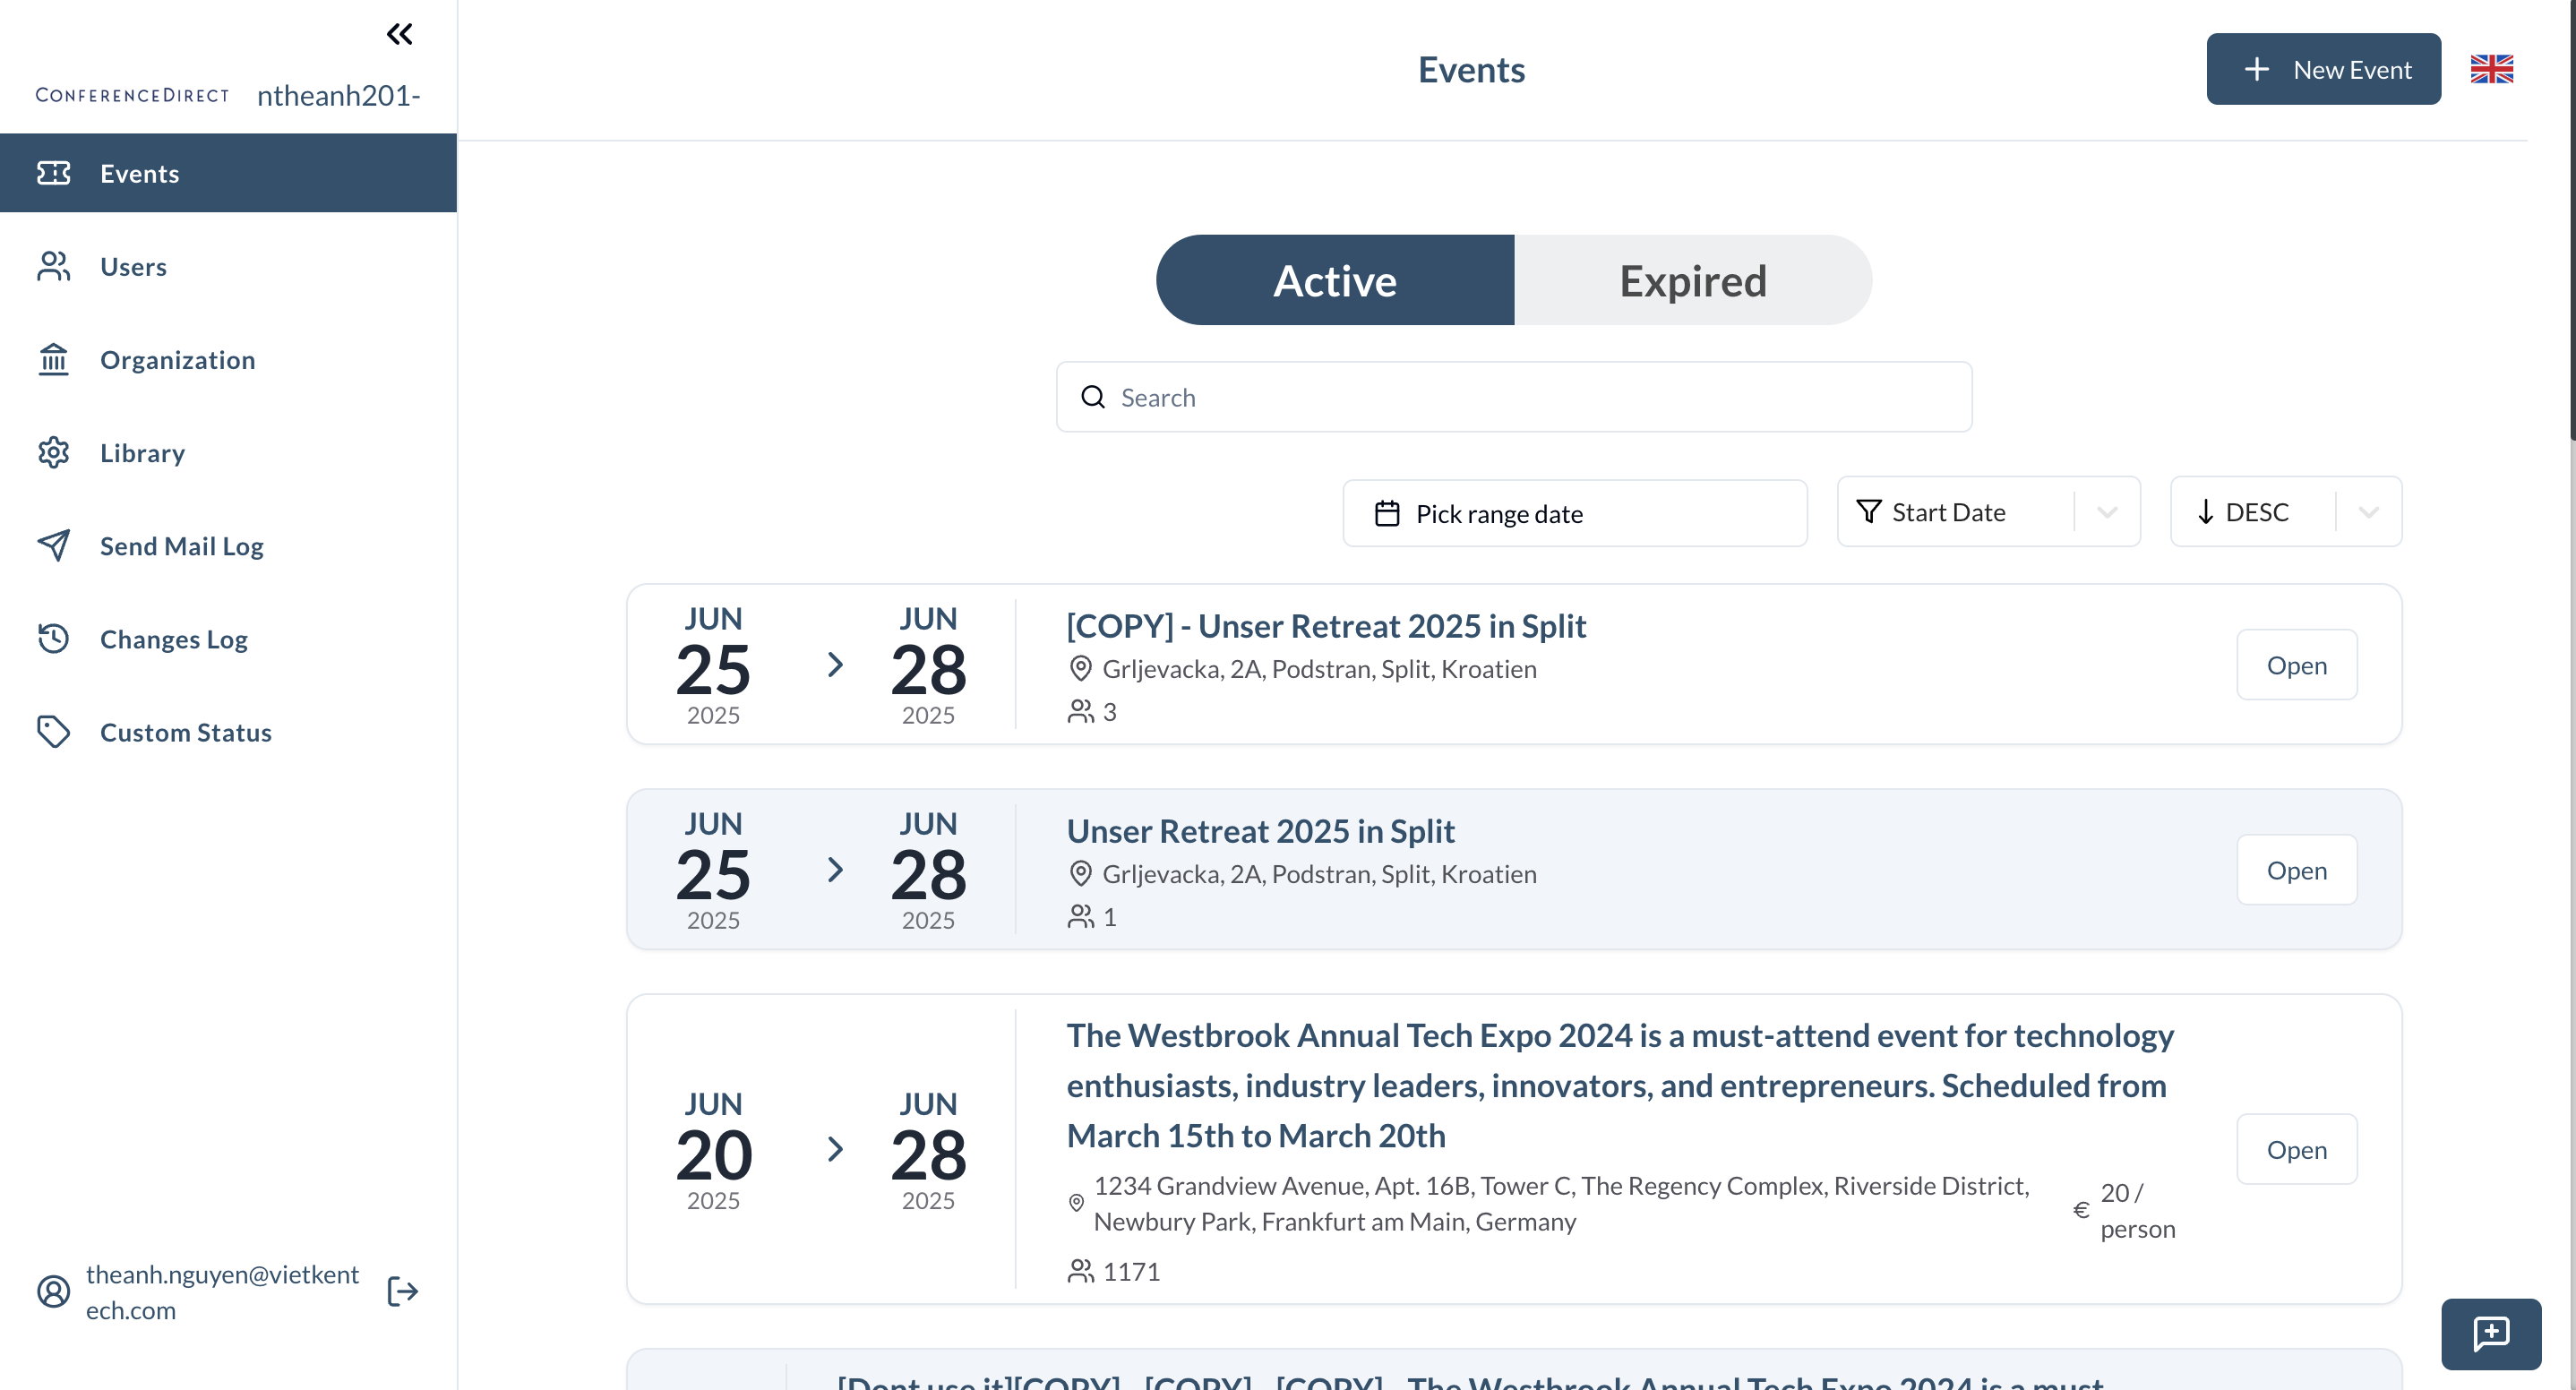The width and height of the screenshot is (2576, 1390).
Task: Open the Pick range date picker
Action: click(x=1574, y=513)
